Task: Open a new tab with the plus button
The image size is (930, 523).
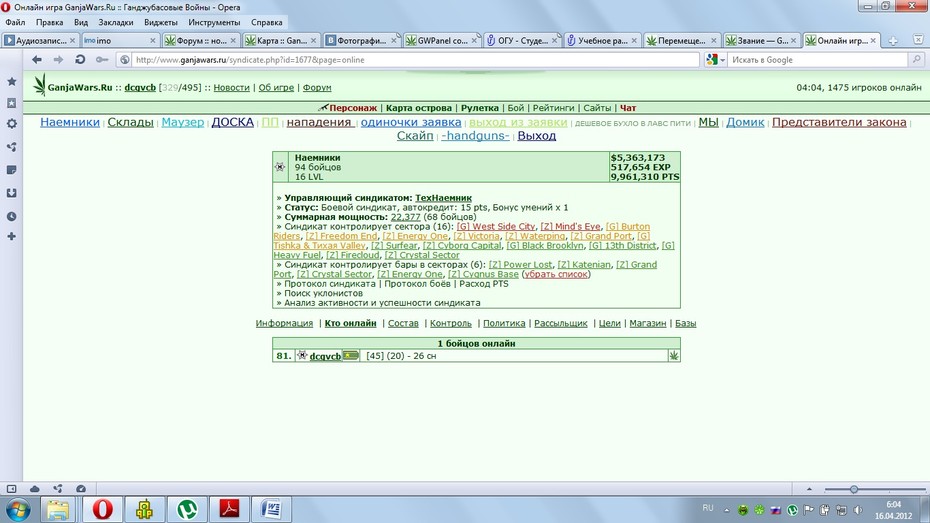Action: point(893,41)
